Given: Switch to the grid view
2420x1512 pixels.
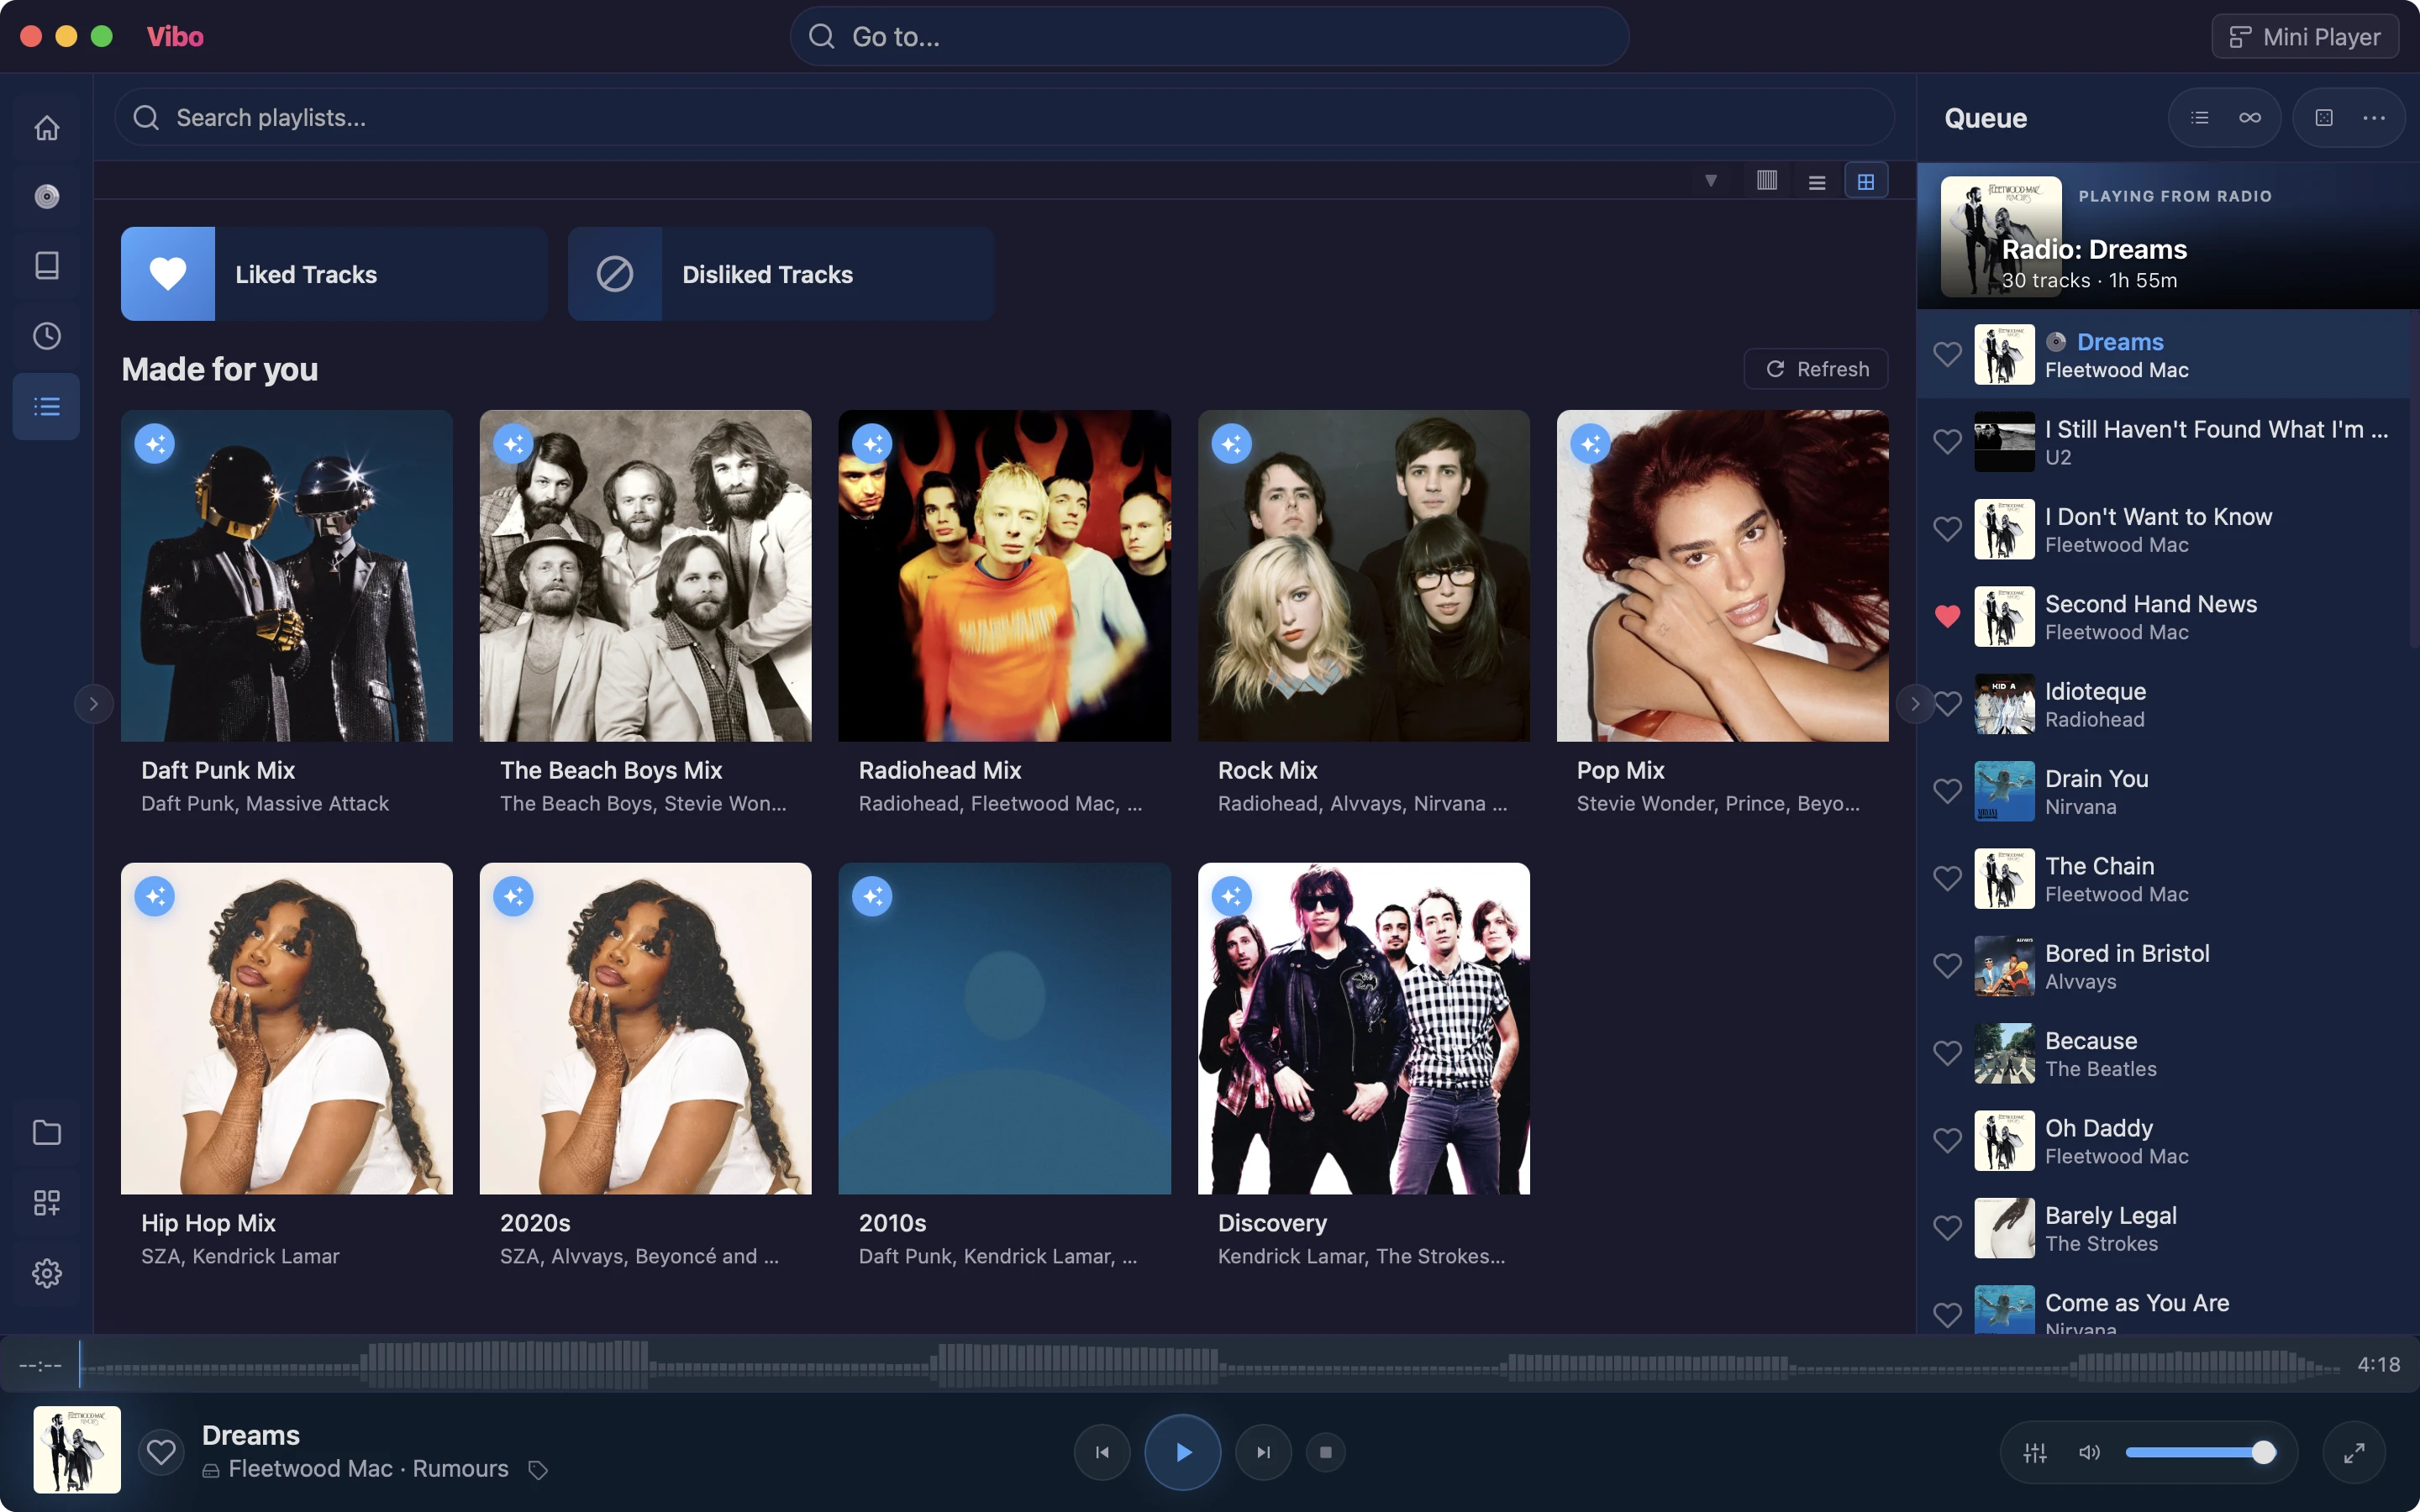Looking at the screenshot, I should click(x=1866, y=181).
